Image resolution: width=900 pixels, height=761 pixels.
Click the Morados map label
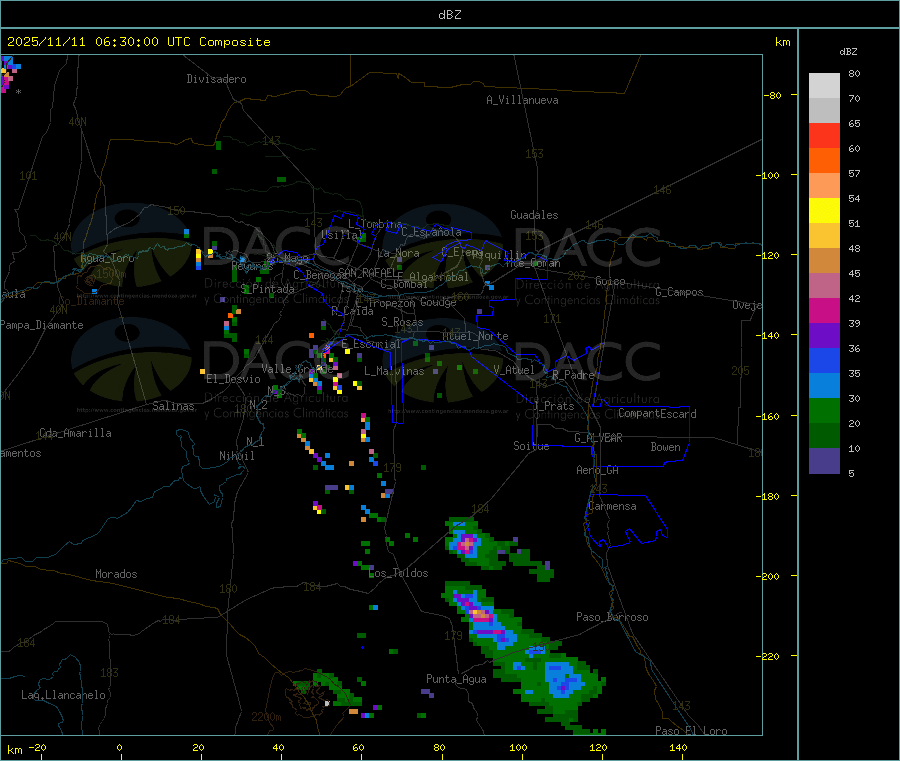(x=116, y=574)
